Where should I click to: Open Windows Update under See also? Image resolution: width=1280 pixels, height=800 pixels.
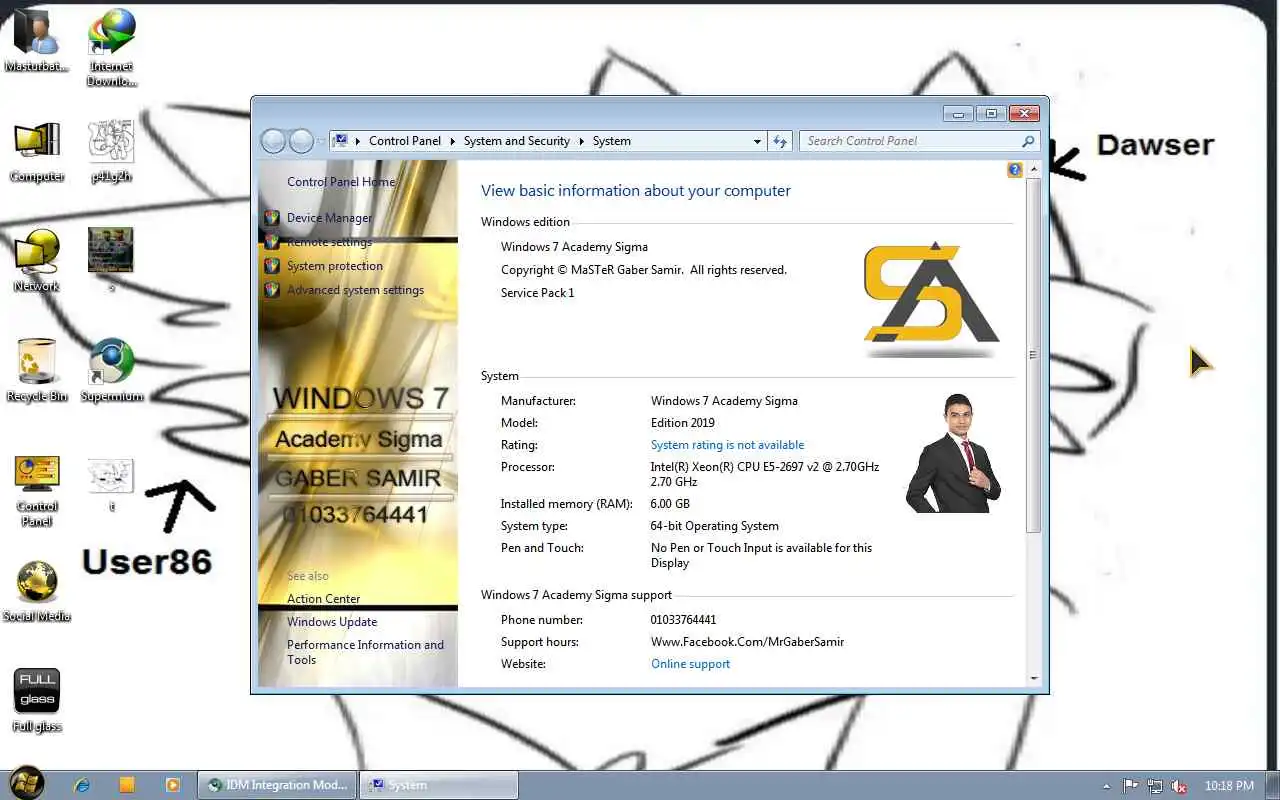(x=332, y=622)
